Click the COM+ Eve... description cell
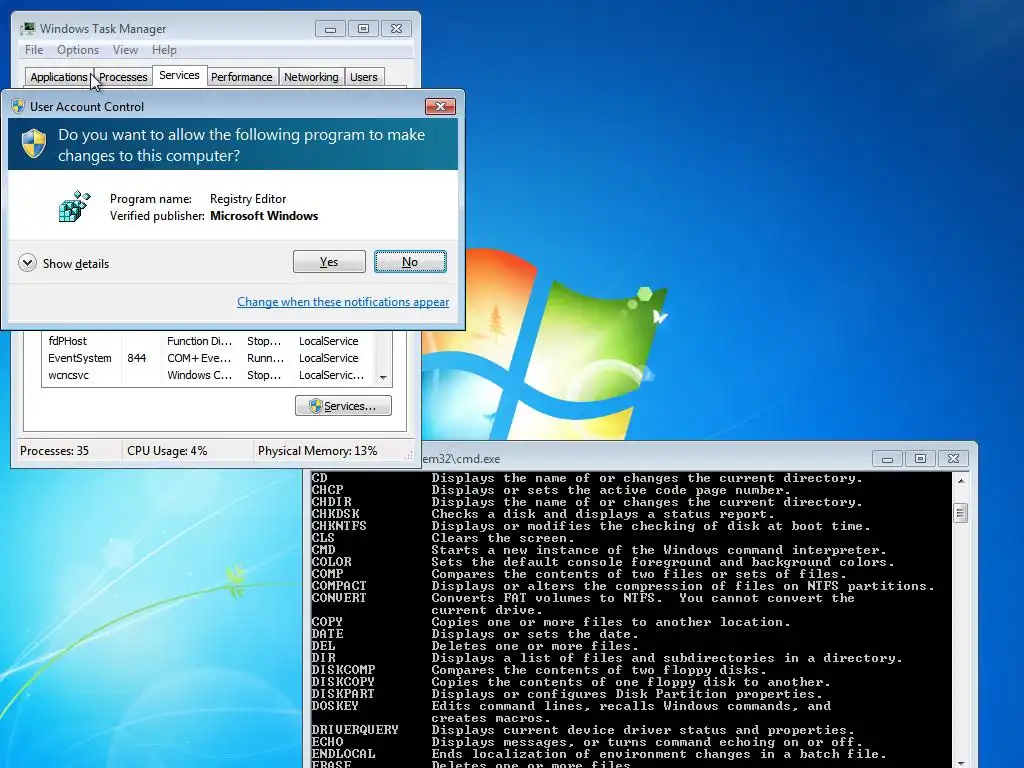 coord(199,358)
